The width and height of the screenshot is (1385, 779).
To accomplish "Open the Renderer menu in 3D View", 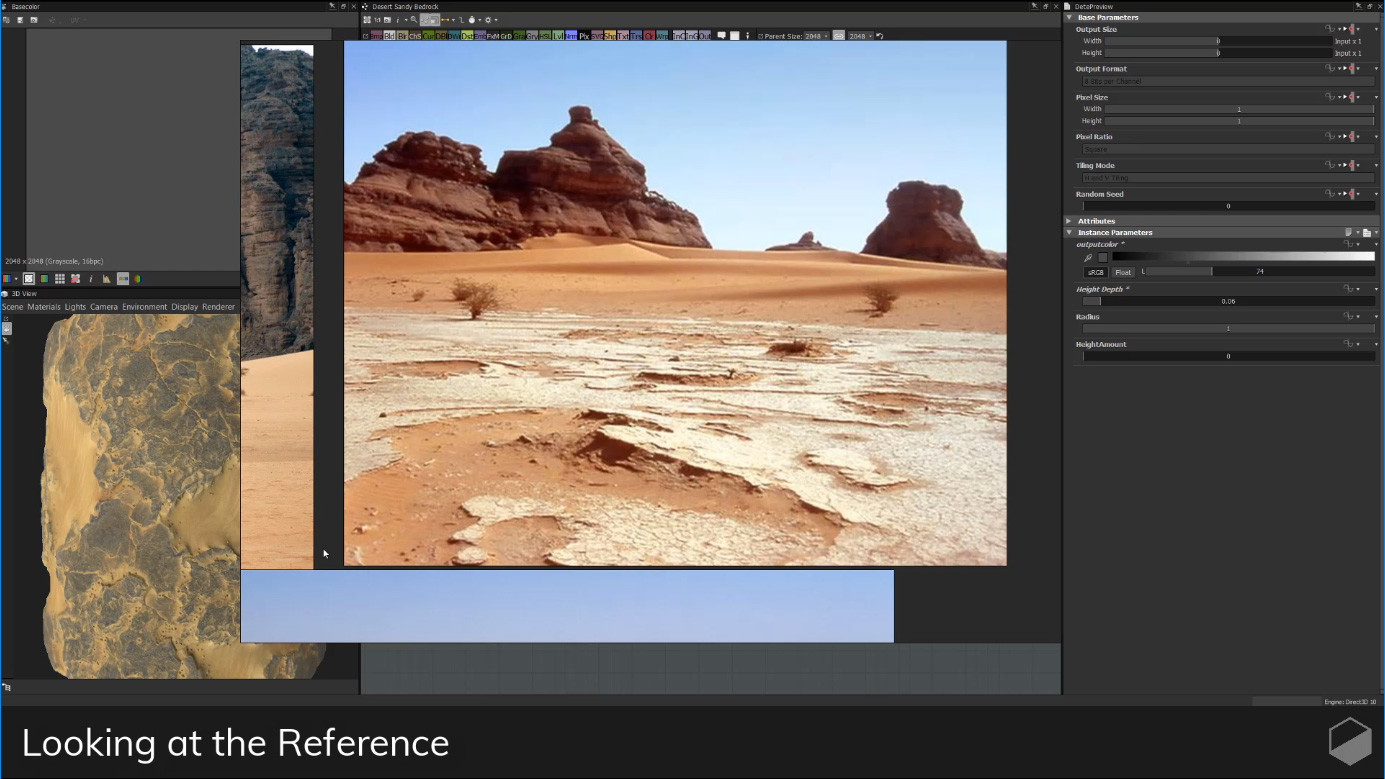I will pos(218,307).
